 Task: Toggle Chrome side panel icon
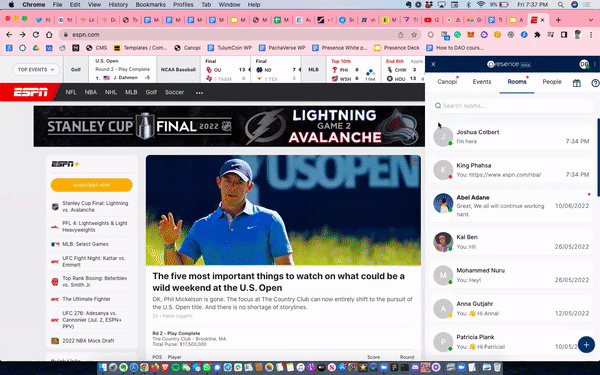pos(564,35)
